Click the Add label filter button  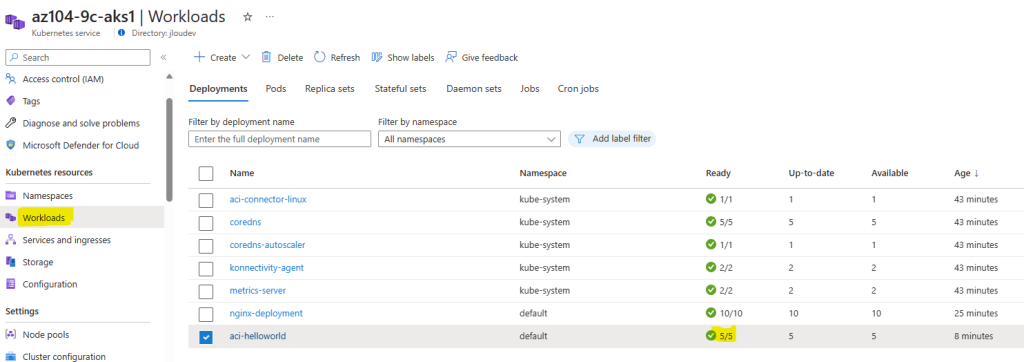point(612,139)
